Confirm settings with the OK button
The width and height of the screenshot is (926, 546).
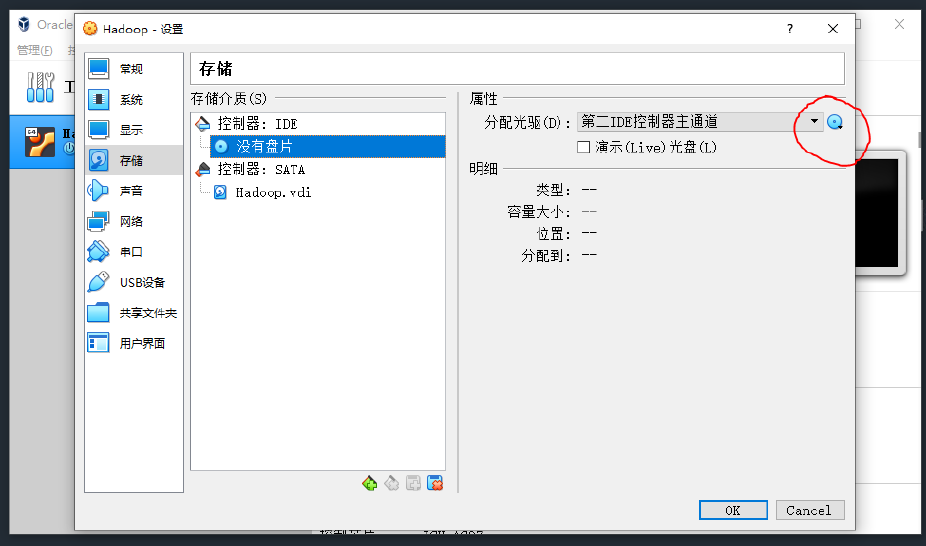[x=733, y=511]
